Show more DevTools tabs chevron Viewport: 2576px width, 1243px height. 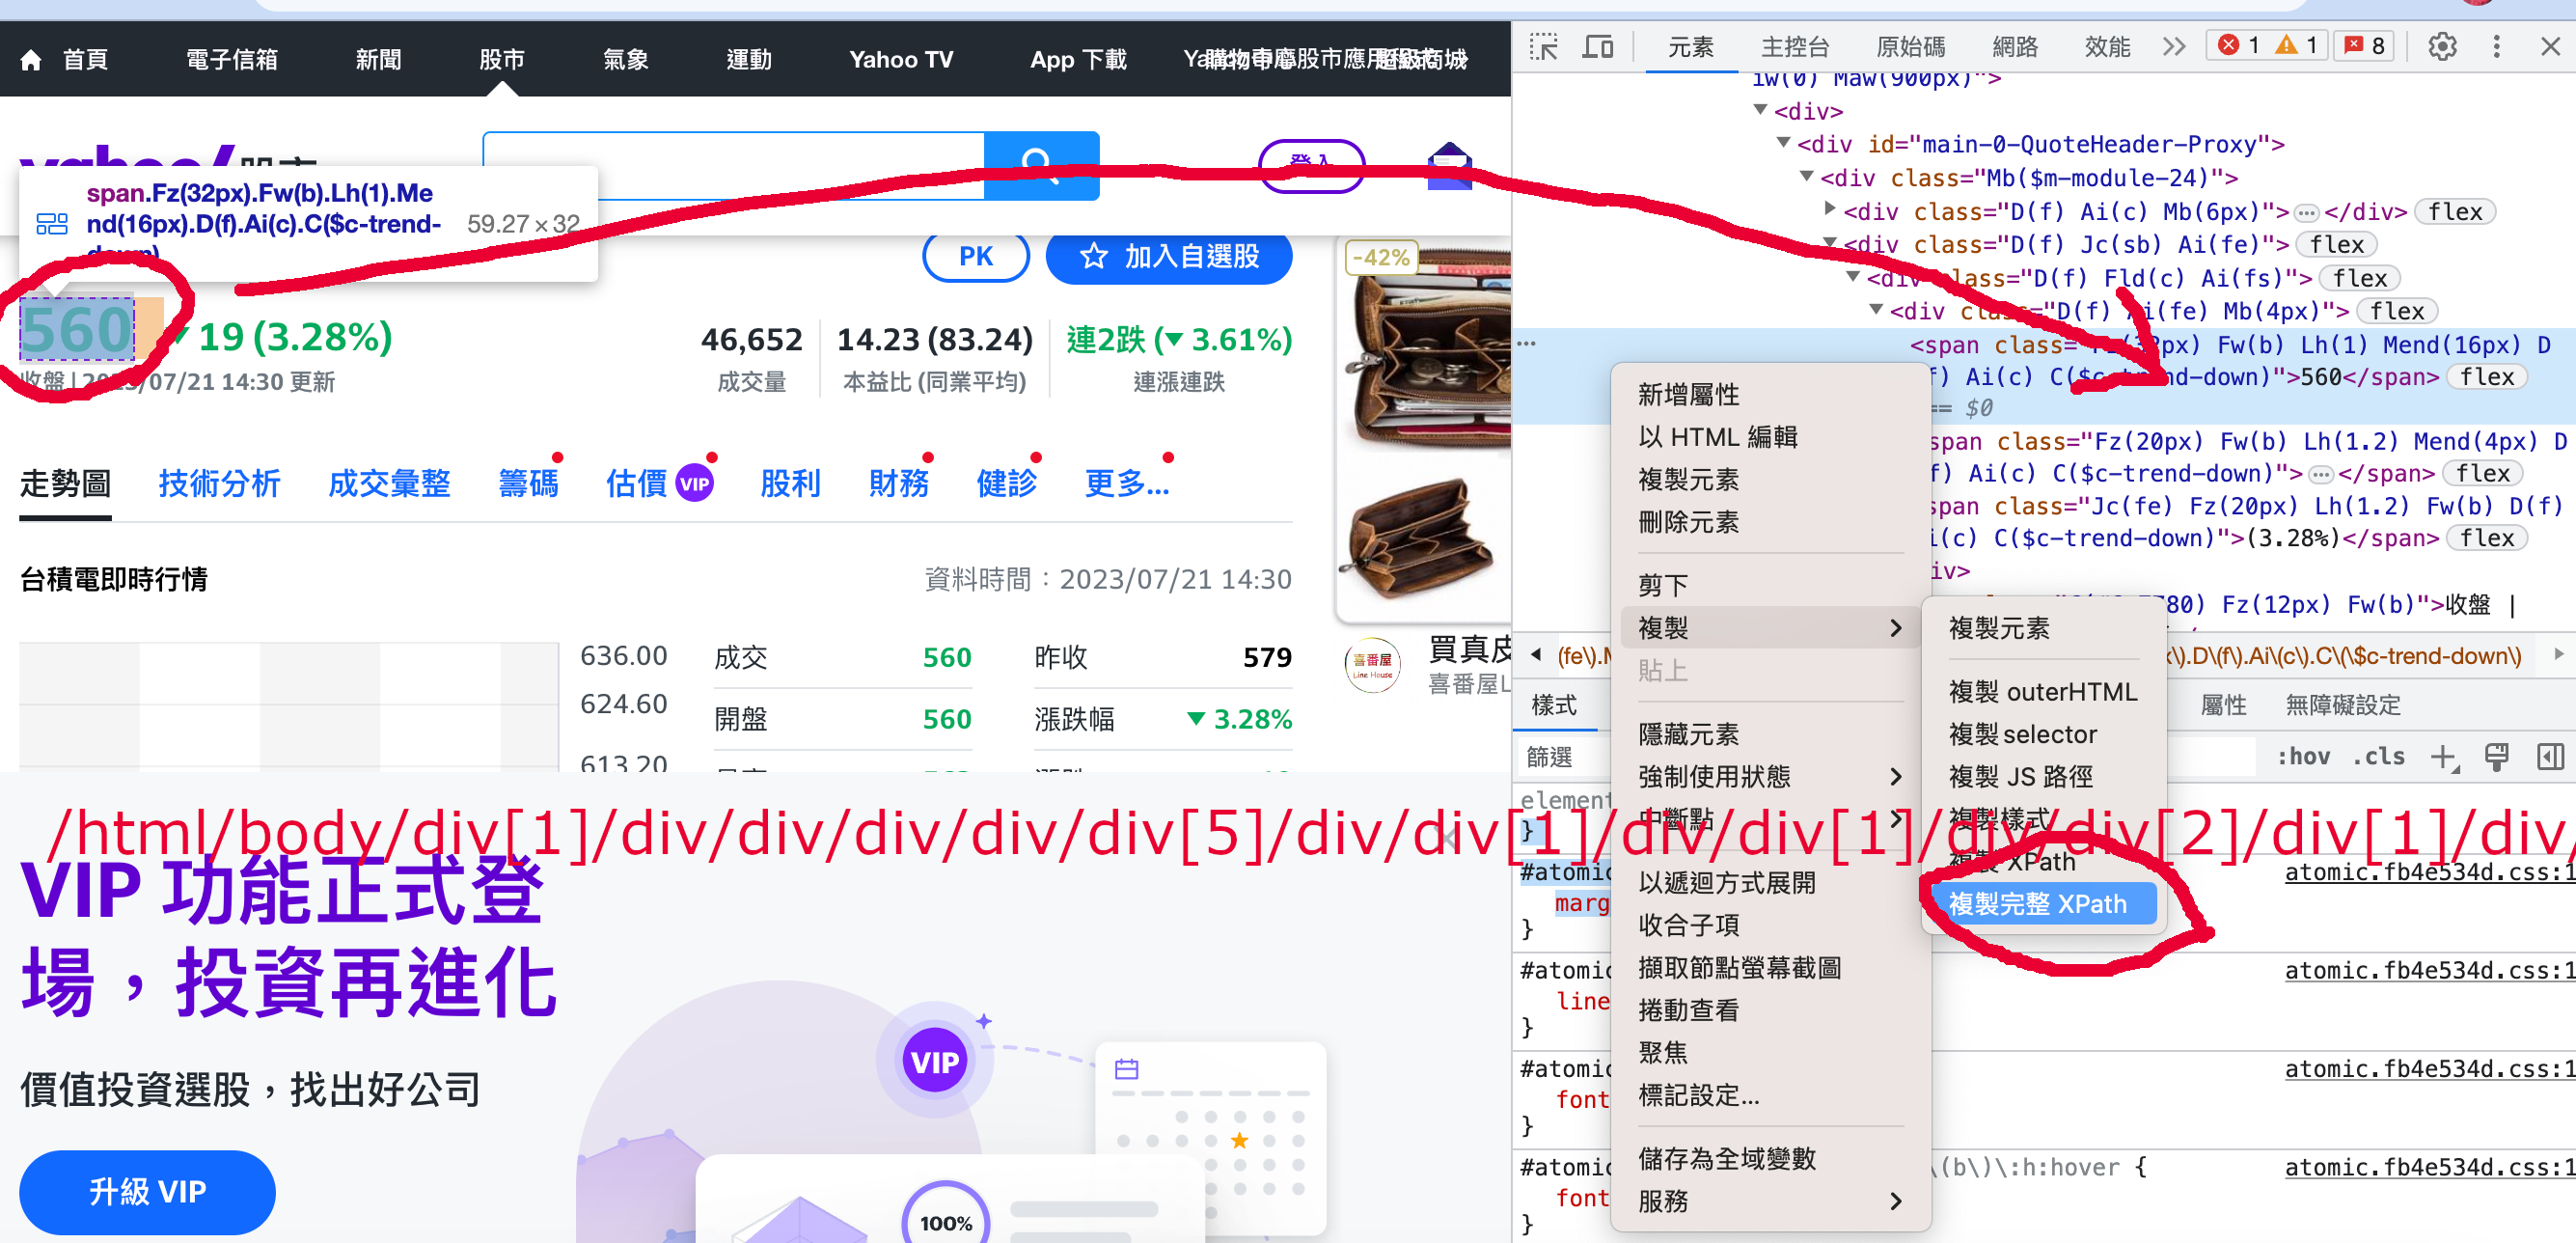[x=2173, y=47]
